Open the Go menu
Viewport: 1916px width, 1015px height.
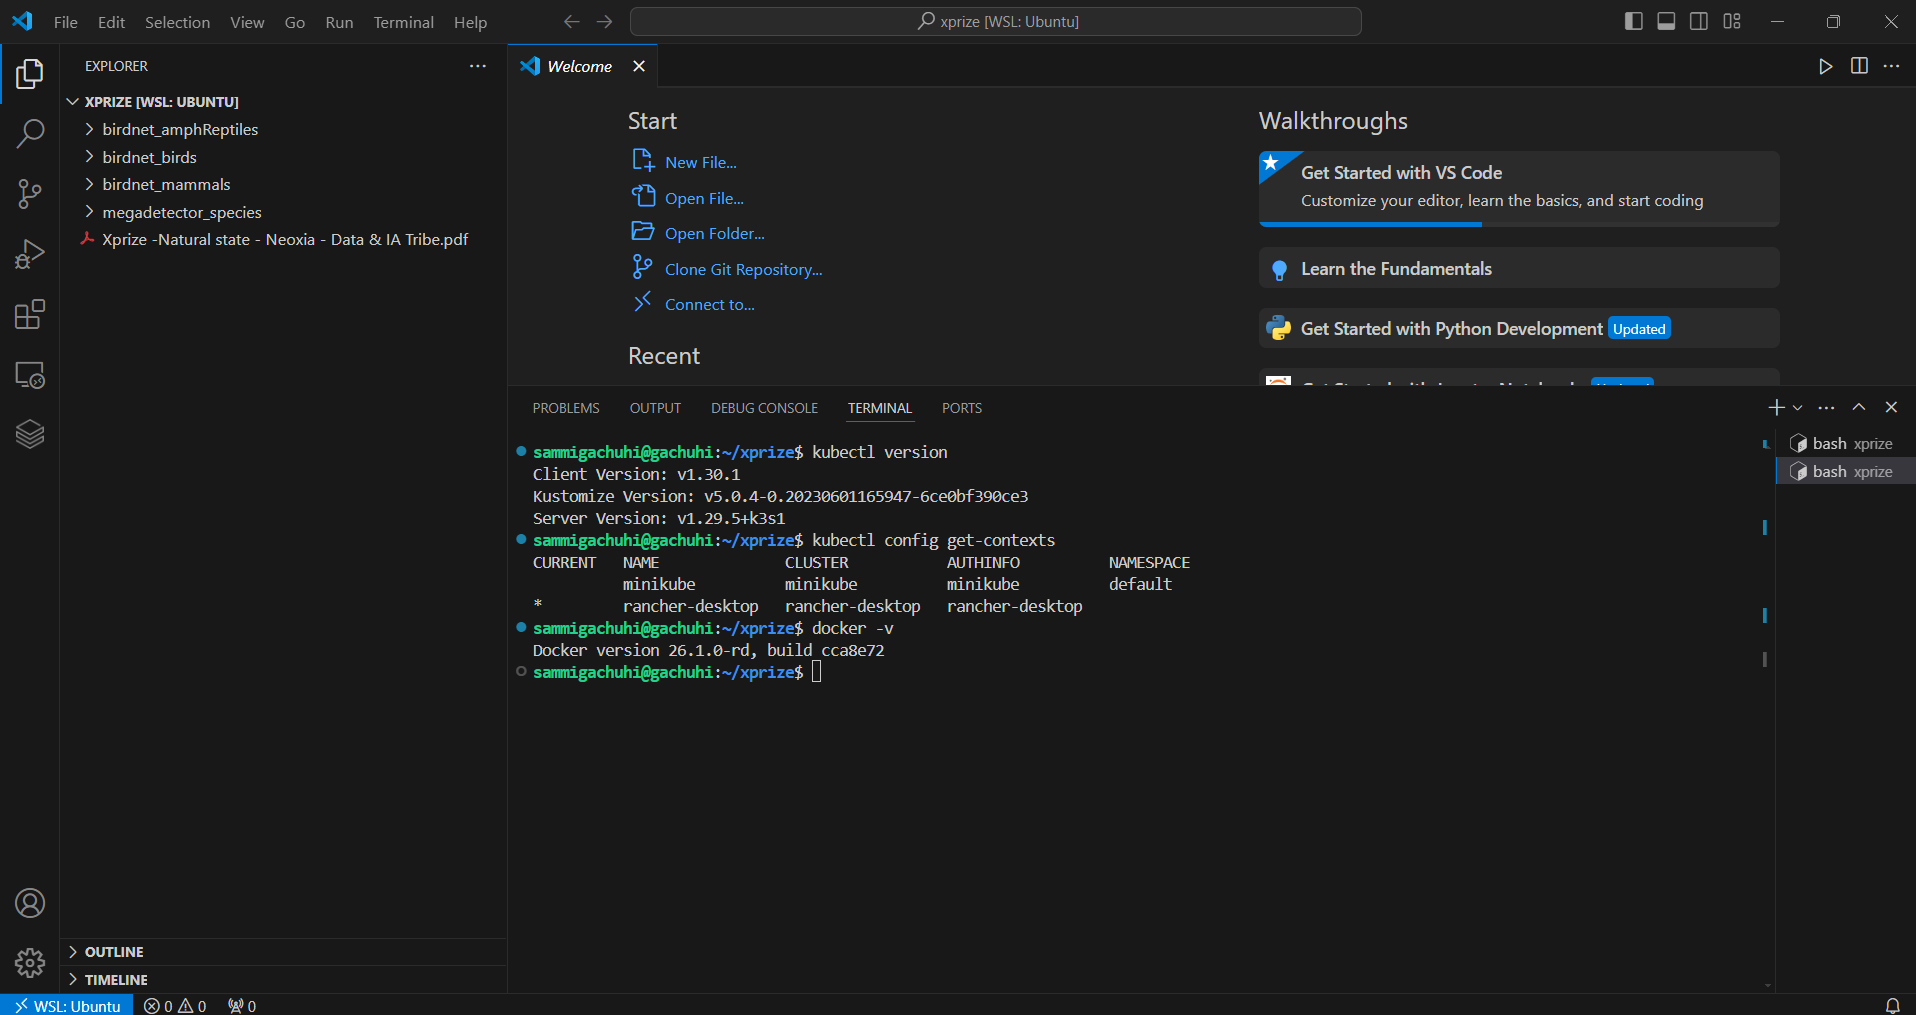[x=294, y=22]
